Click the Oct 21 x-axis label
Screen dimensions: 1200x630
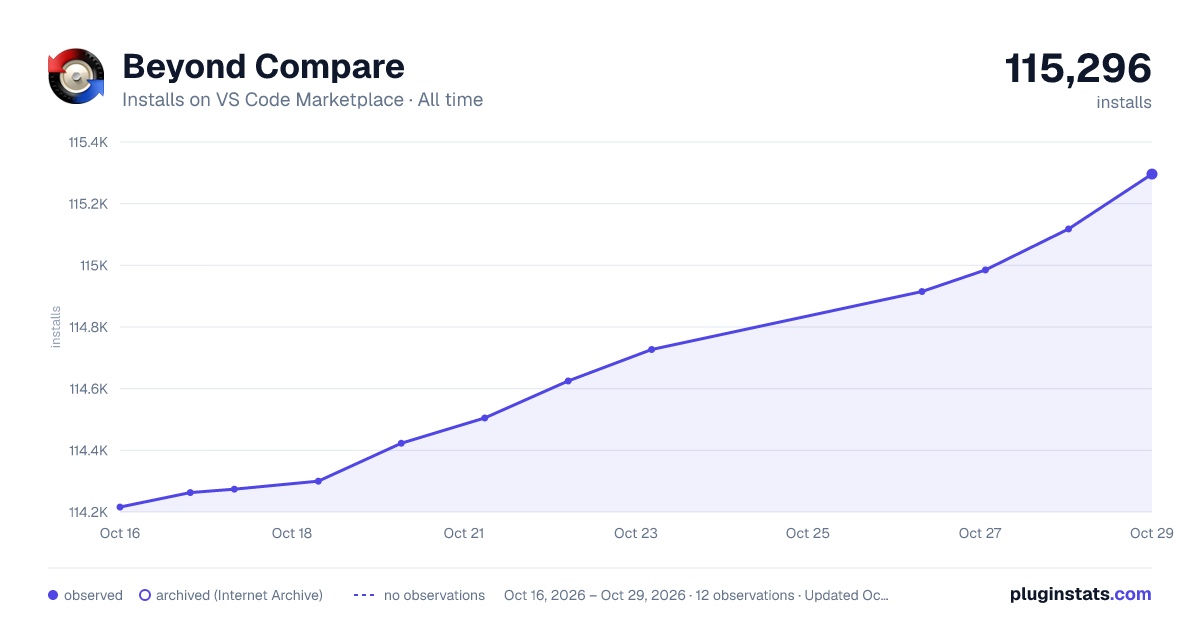464,533
